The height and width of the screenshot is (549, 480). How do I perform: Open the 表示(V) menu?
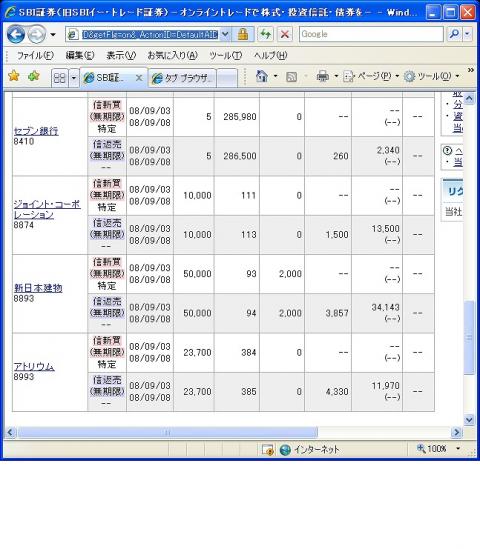tap(121, 55)
